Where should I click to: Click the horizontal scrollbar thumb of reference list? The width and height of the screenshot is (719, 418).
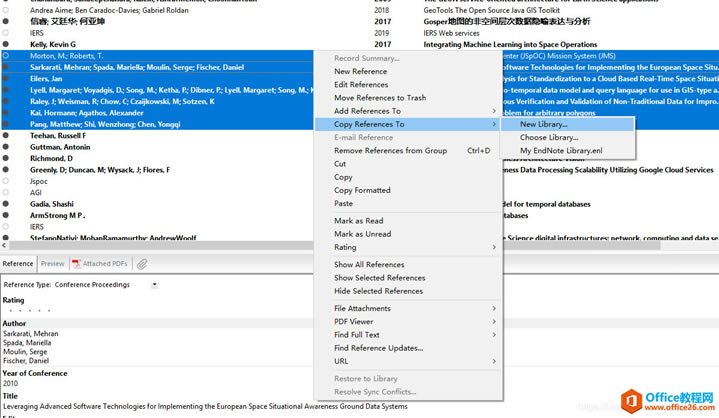[335, 246]
